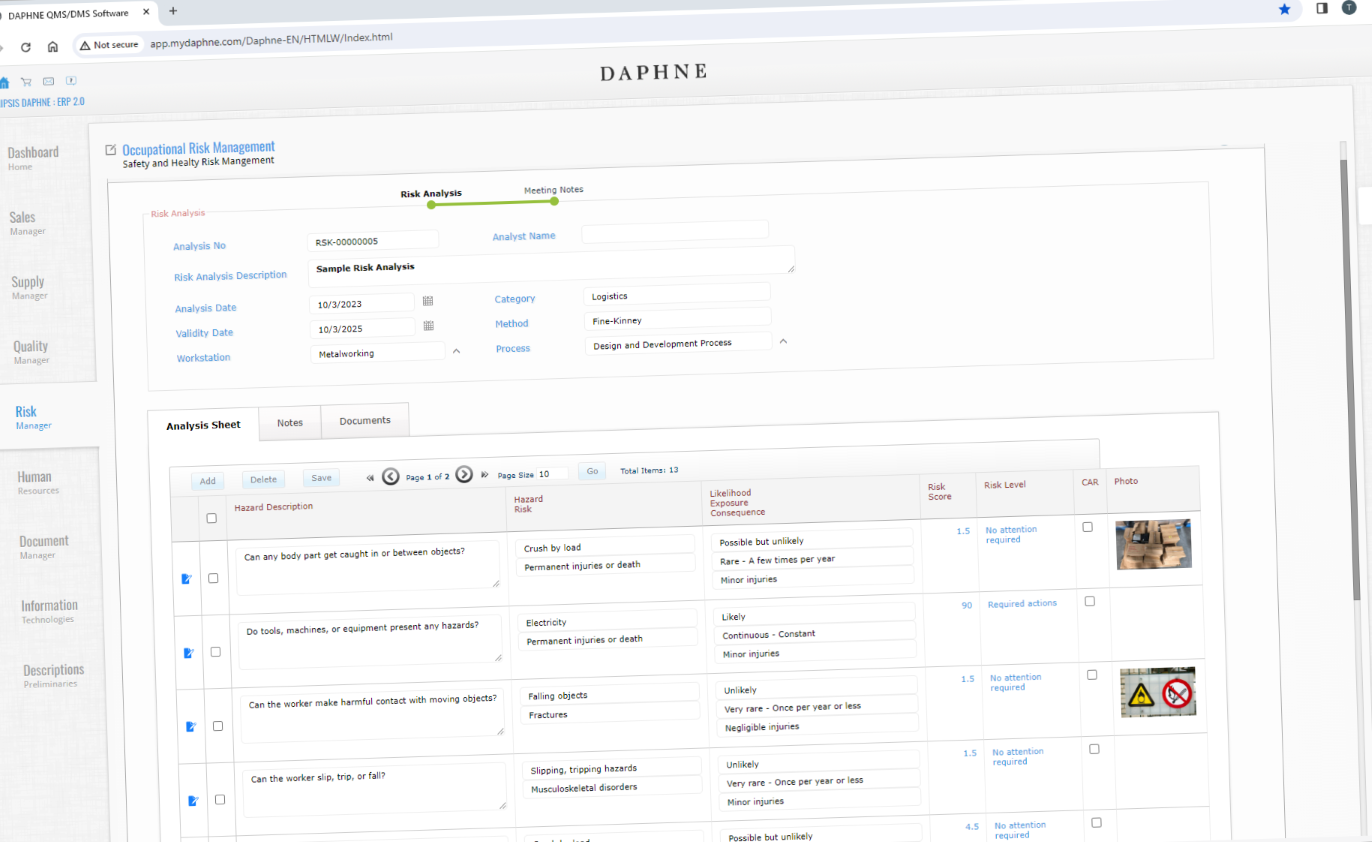The height and width of the screenshot is (842, 1372).
Task: Open the mail envelope icon
Action: 48,81
